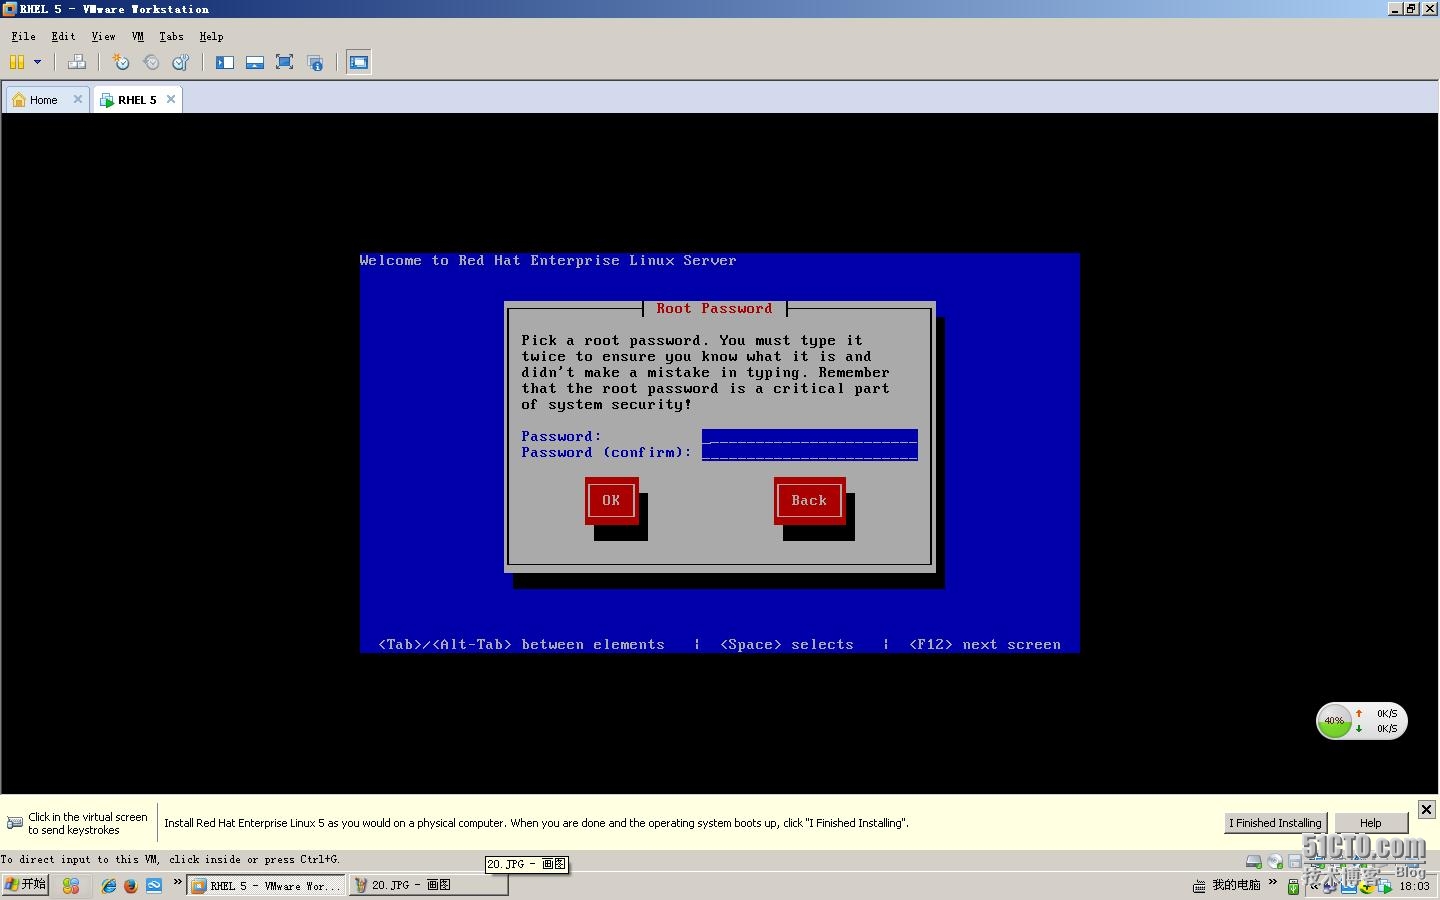The image size is (1440, 900).
Task: Click the green 40% network monitor widget
Action: point(1334,720)
